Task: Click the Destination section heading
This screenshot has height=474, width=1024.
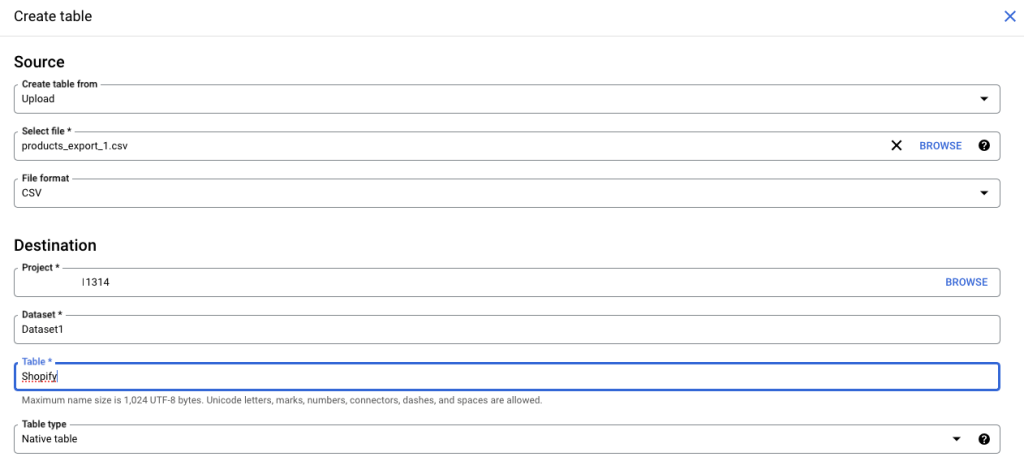Action: point(55,245)
